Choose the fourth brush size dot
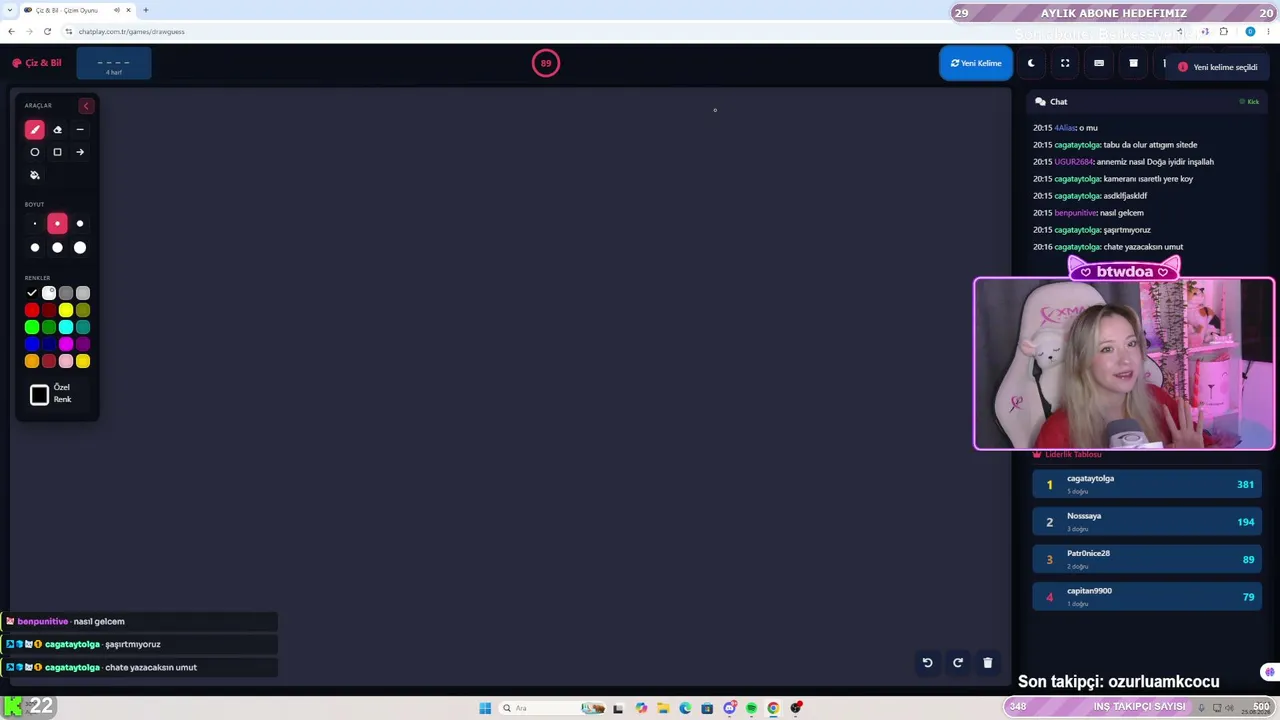1280x720 pixels. point(35,247)
